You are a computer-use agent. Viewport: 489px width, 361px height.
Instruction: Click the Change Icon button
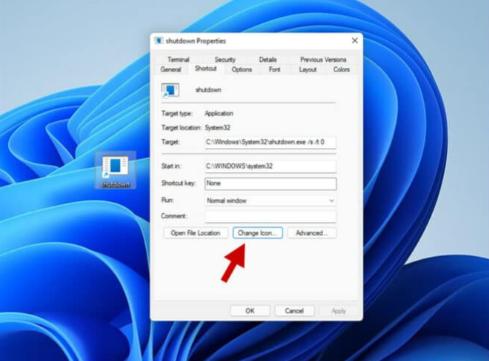258,233
